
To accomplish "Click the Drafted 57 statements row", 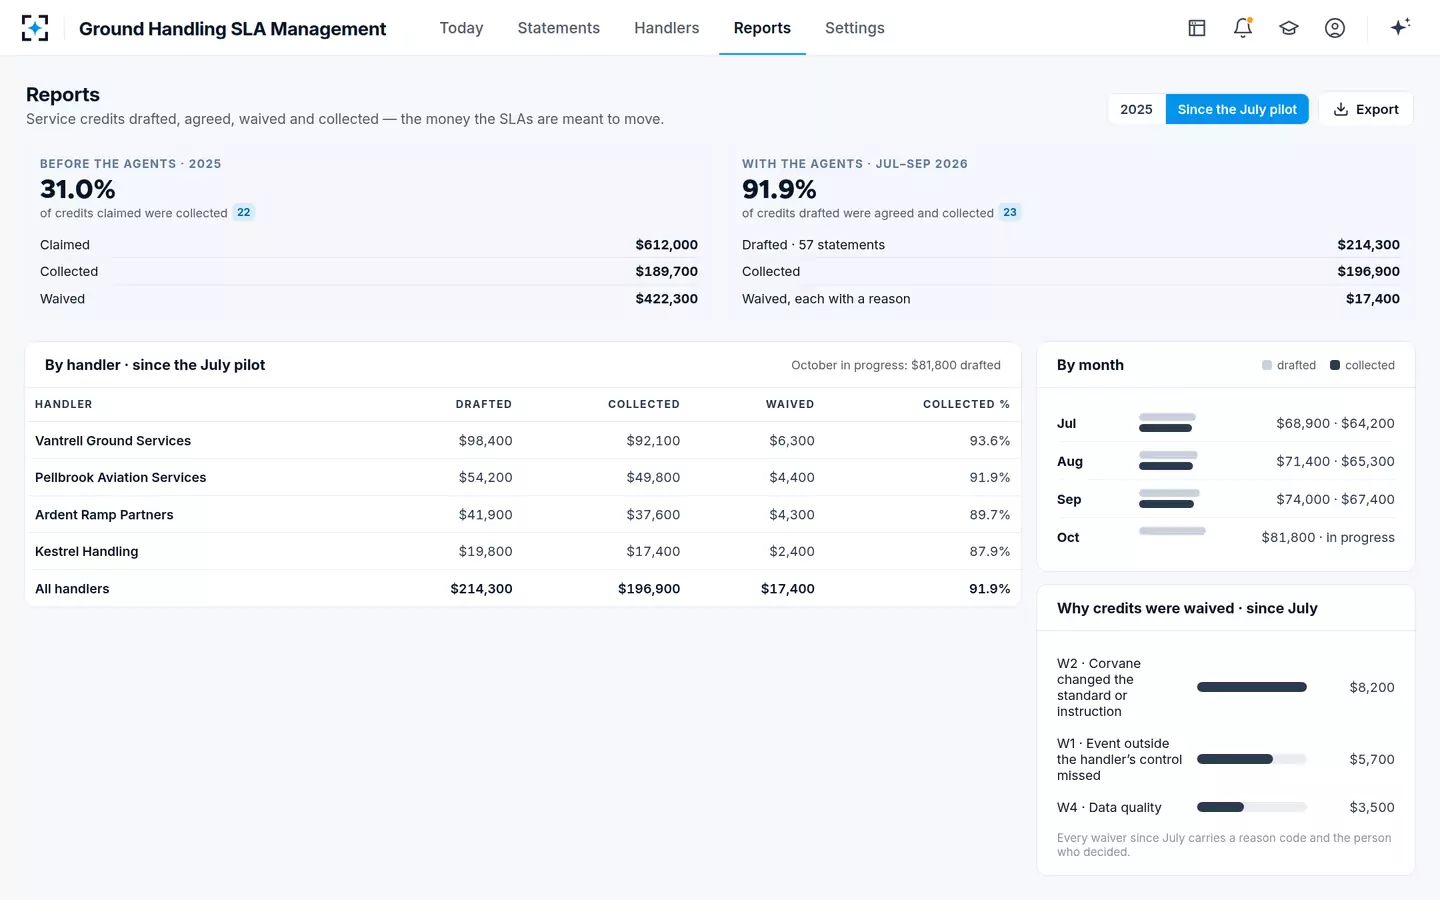I will [1071, 245].
